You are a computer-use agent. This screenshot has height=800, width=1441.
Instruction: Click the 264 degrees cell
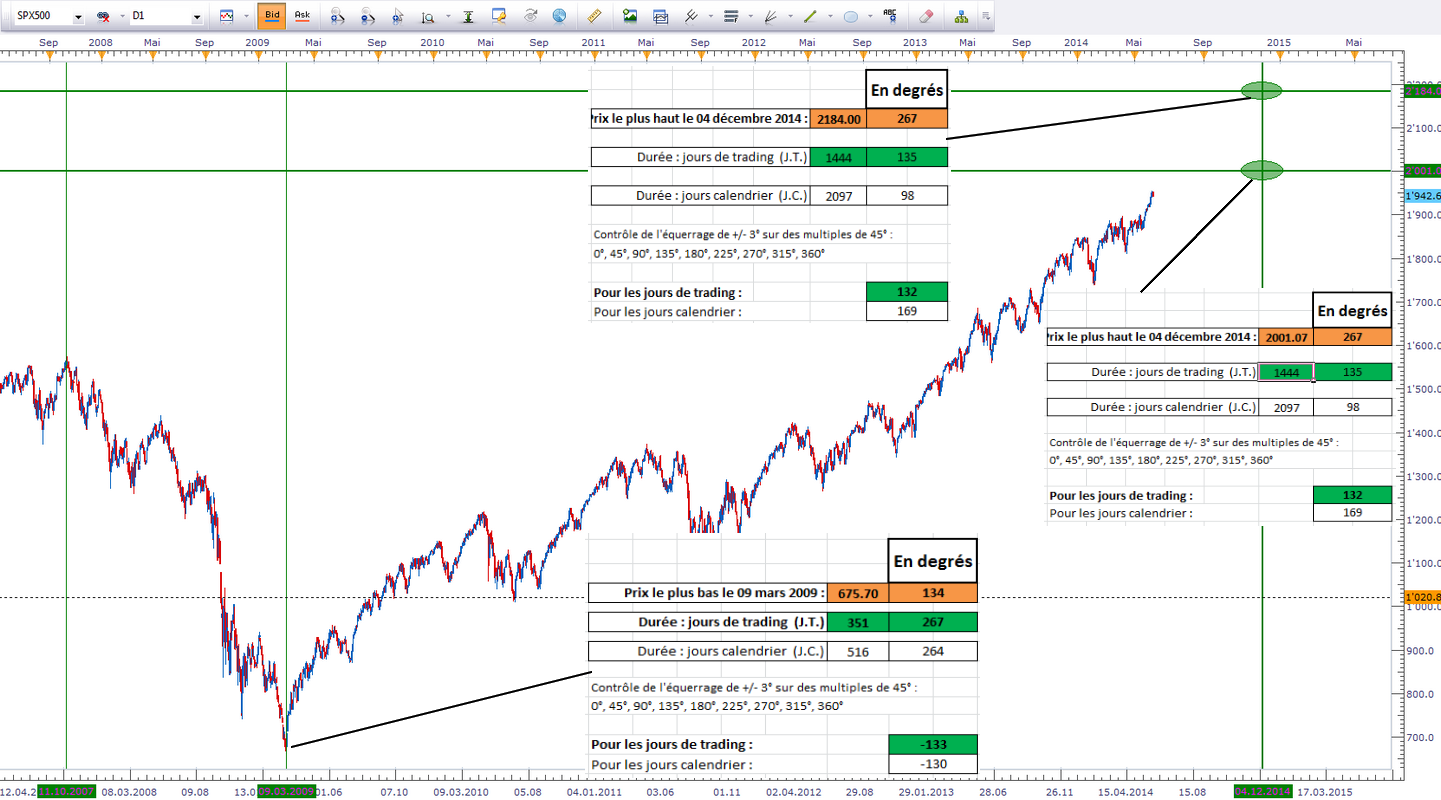933,651
